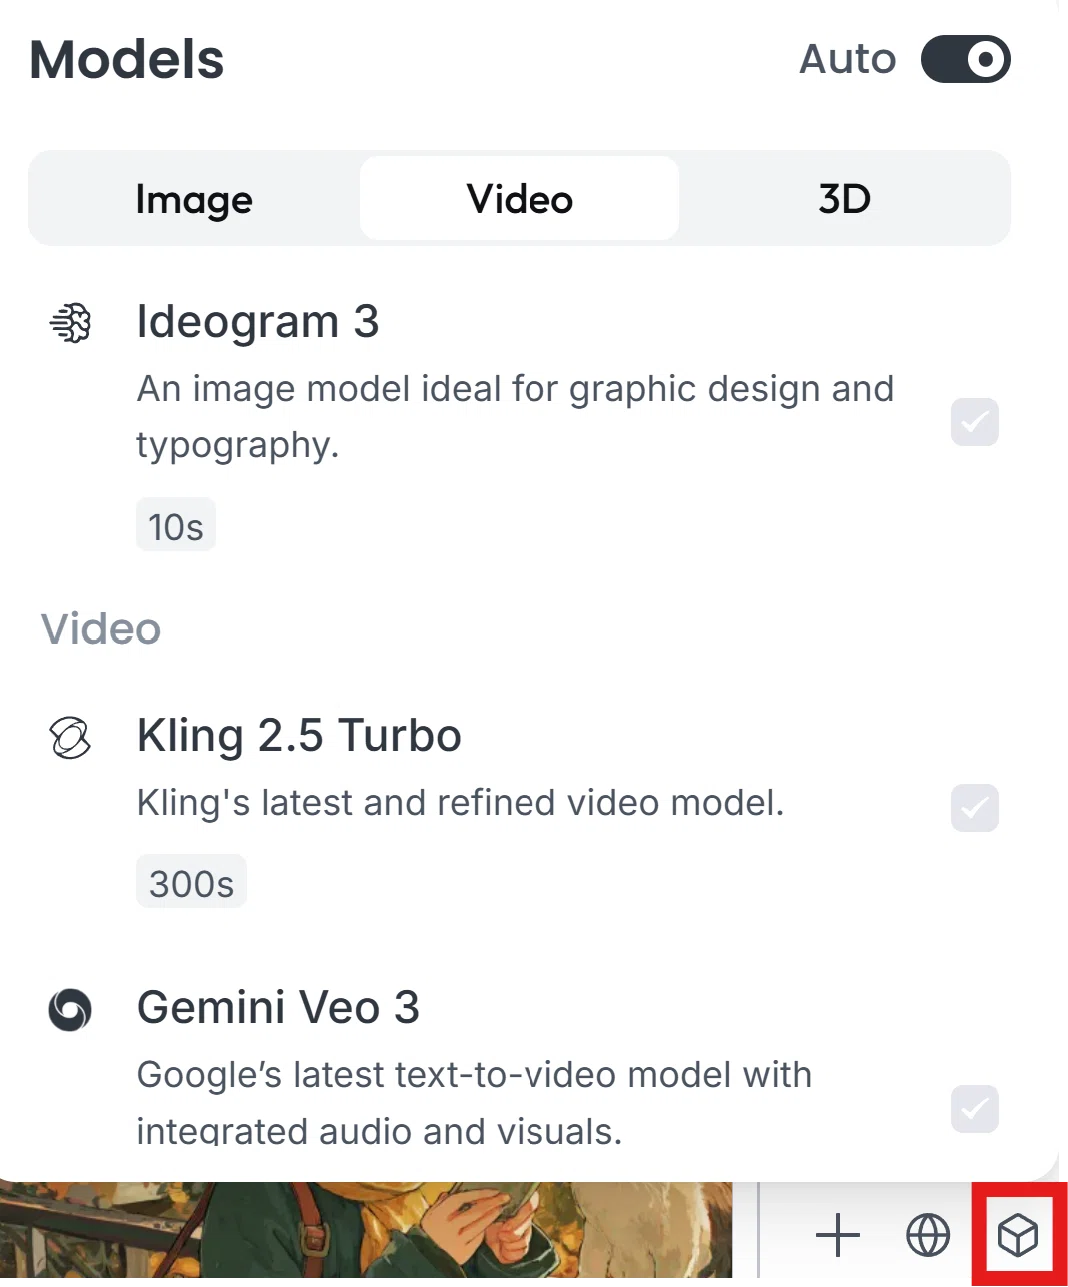Click the globe icon in bottom toolbar
Viewport: 1068px width, 1287px height.
(928, 1236)
